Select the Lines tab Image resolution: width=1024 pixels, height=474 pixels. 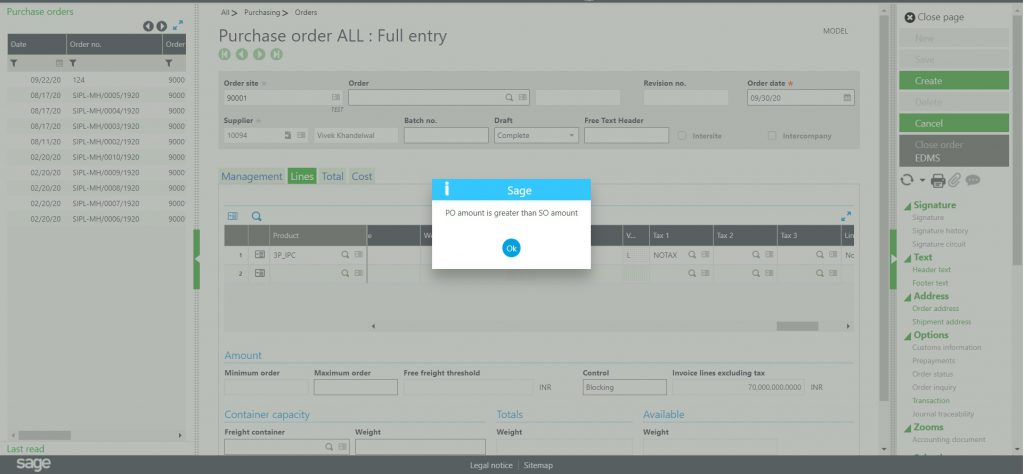tap(302, 176)
